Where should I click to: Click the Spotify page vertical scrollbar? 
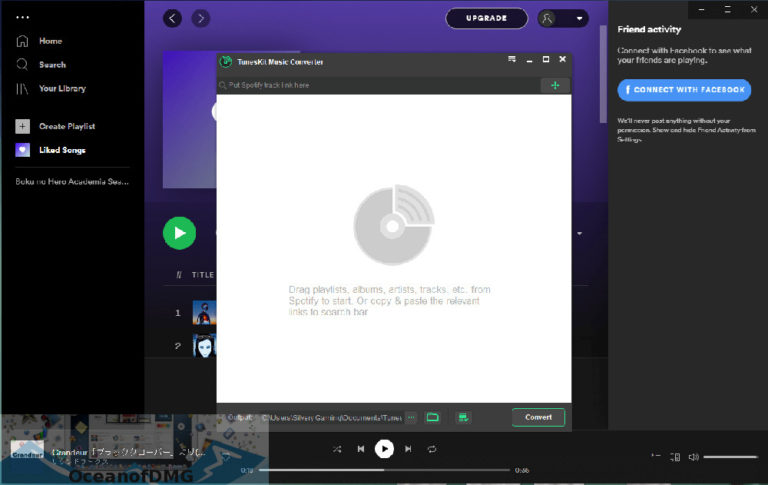[x=603, y=74]
